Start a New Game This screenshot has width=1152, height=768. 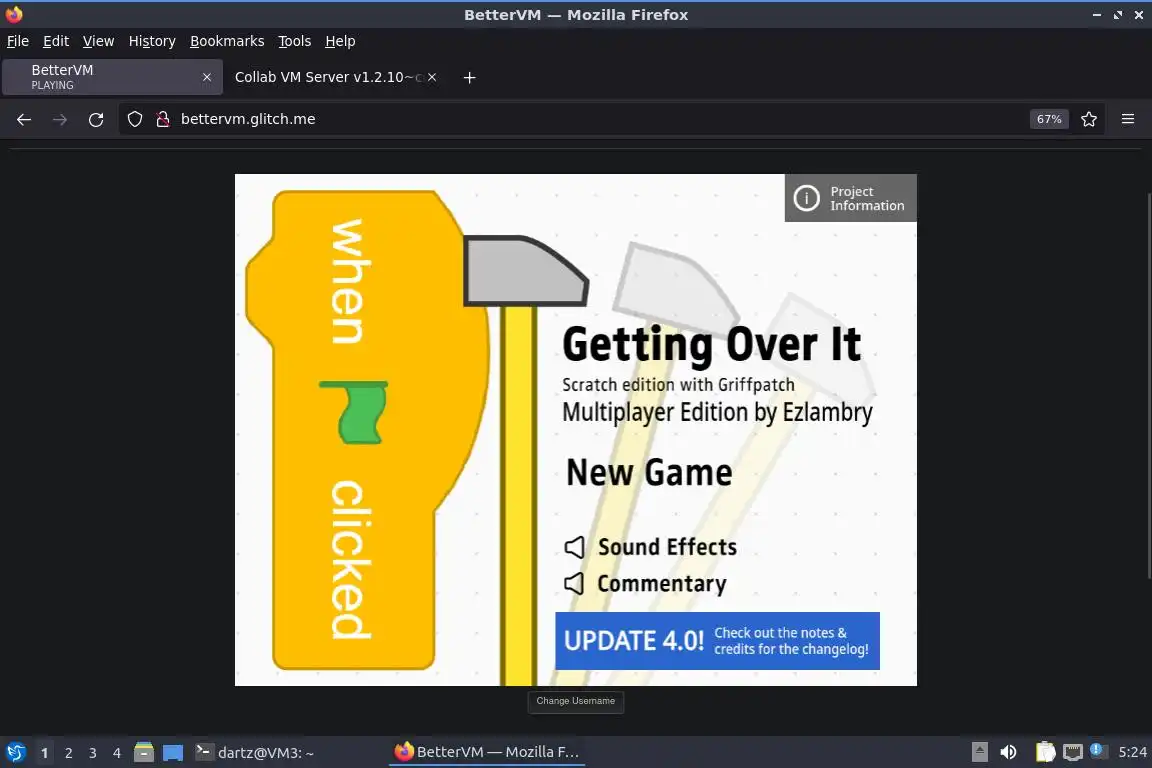point(649,473)
